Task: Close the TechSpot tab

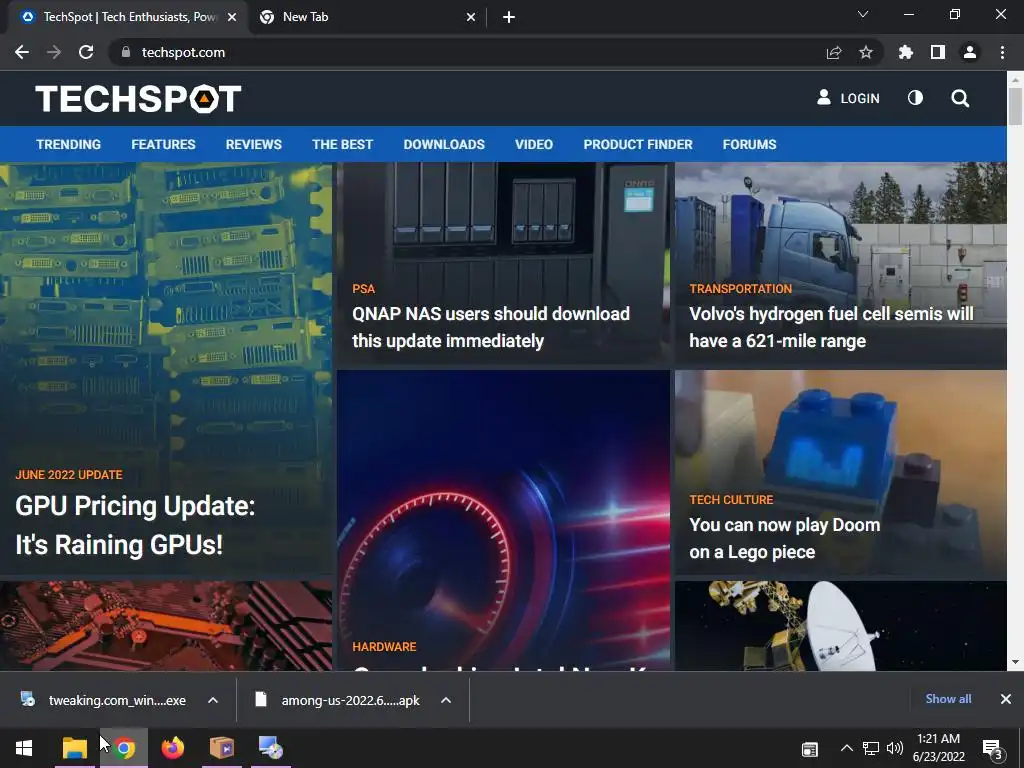Action: pyautogui.click(x=232, y=17)
